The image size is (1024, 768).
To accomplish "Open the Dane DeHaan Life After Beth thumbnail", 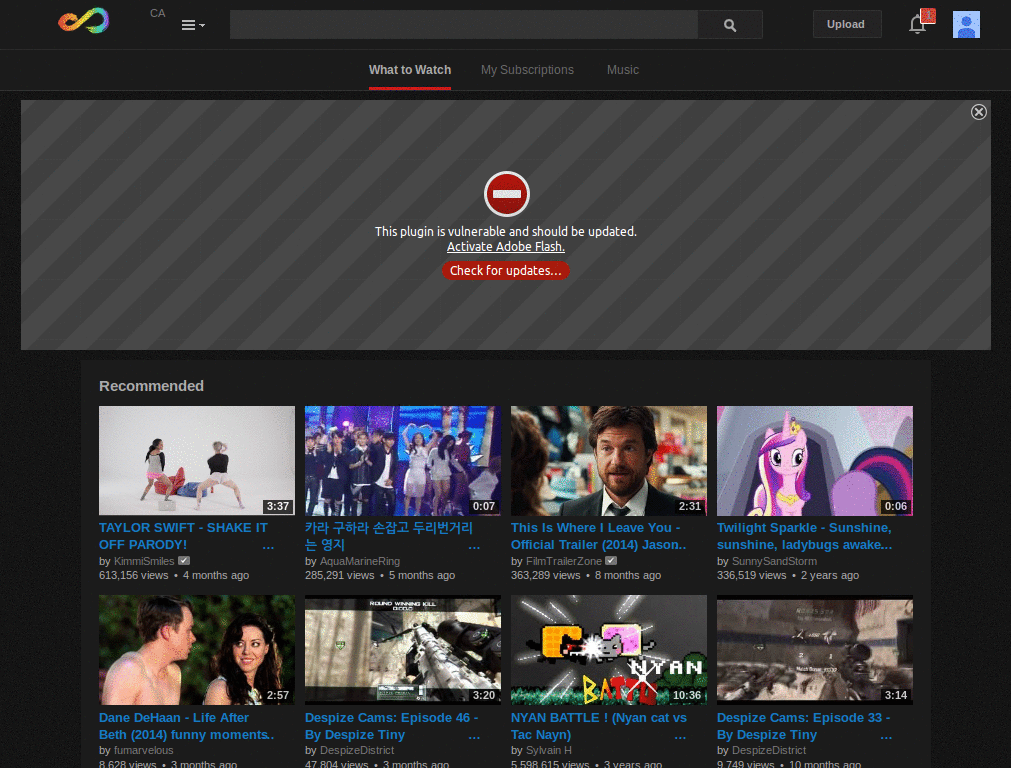I will coord(197,650).
